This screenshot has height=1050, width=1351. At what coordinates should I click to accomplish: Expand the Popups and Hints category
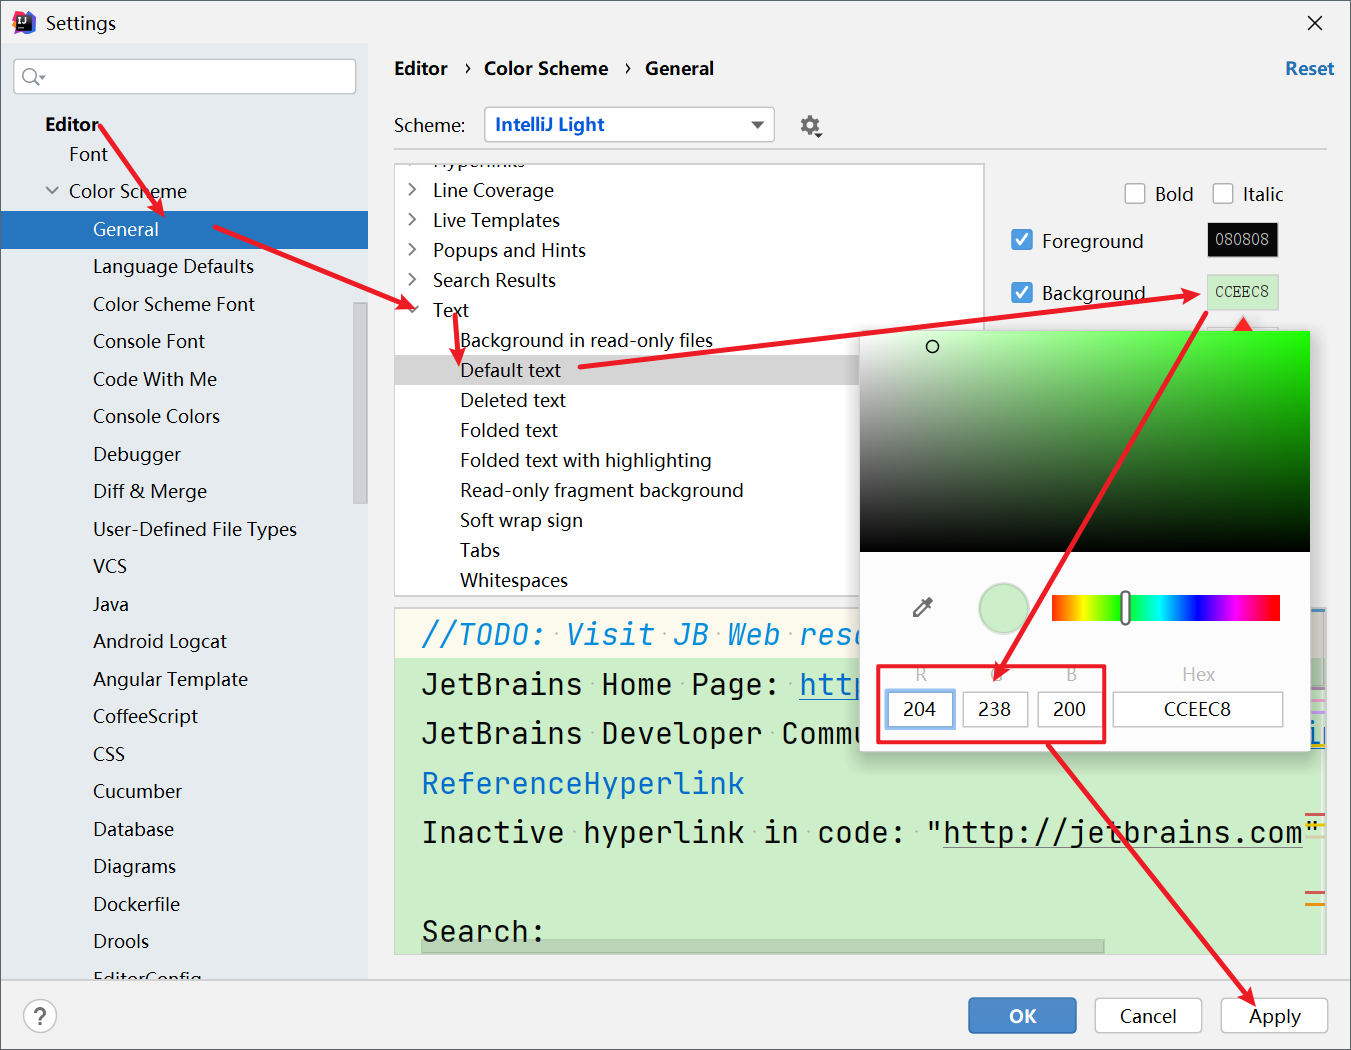click(412, 250)
